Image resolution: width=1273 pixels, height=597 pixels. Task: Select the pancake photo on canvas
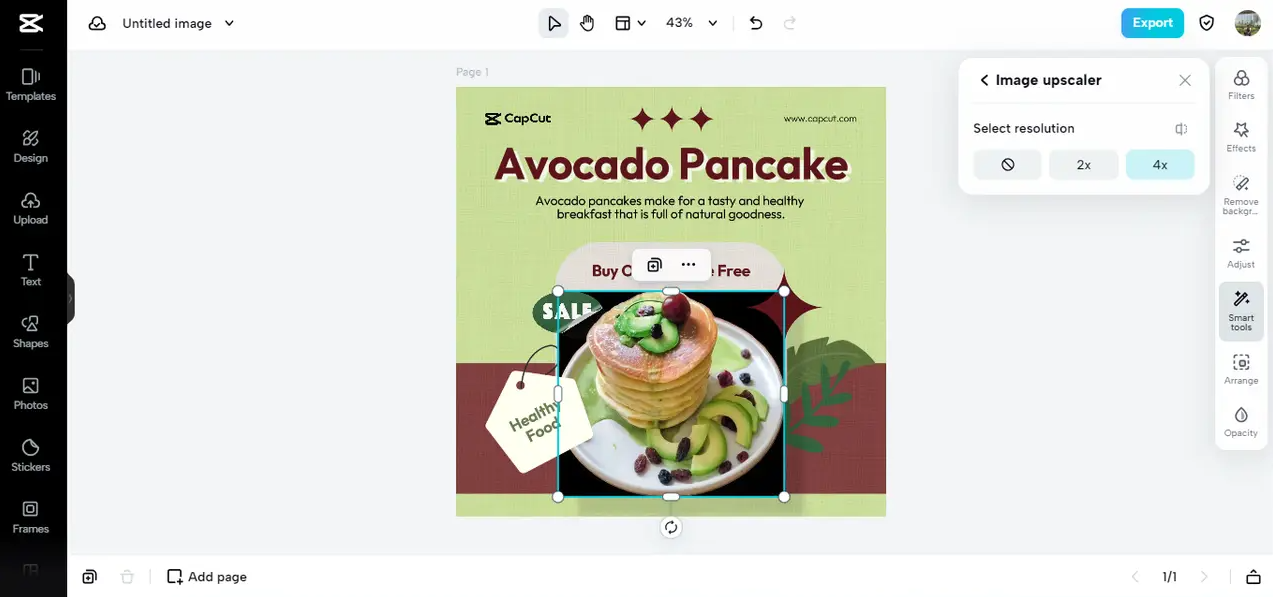pos(671,394)
